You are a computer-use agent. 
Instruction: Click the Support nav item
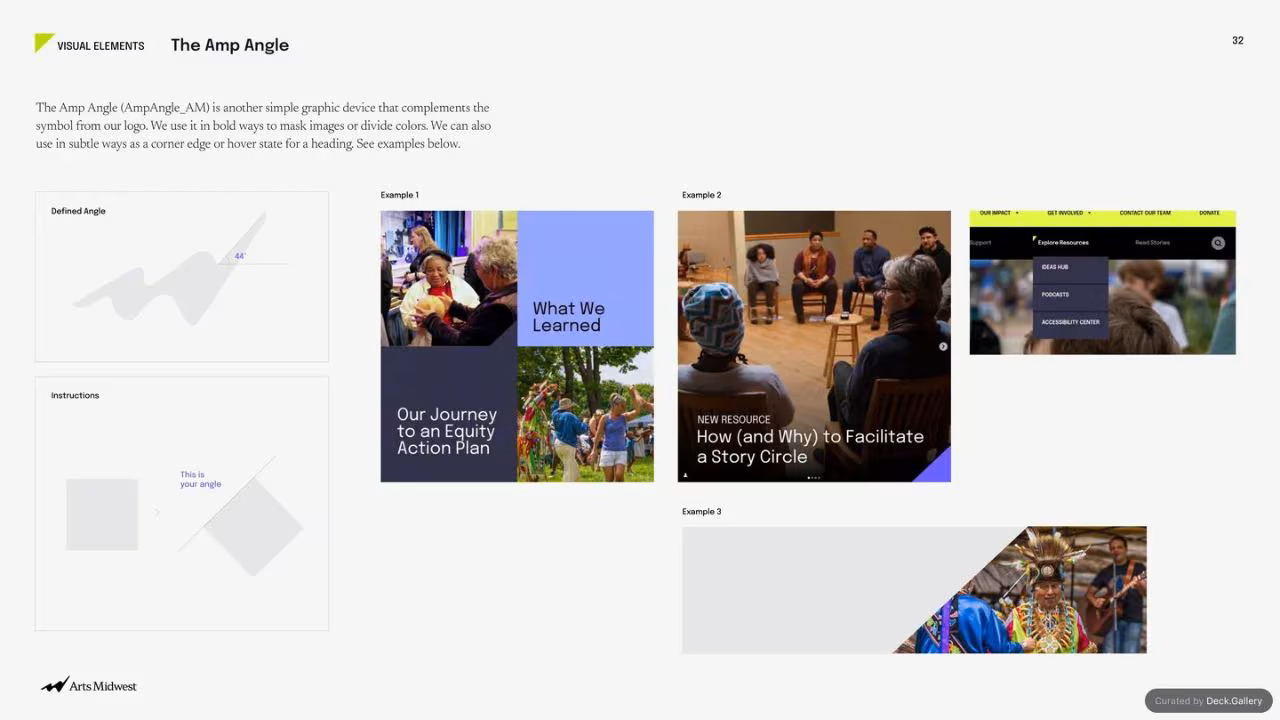coord(980,243)
